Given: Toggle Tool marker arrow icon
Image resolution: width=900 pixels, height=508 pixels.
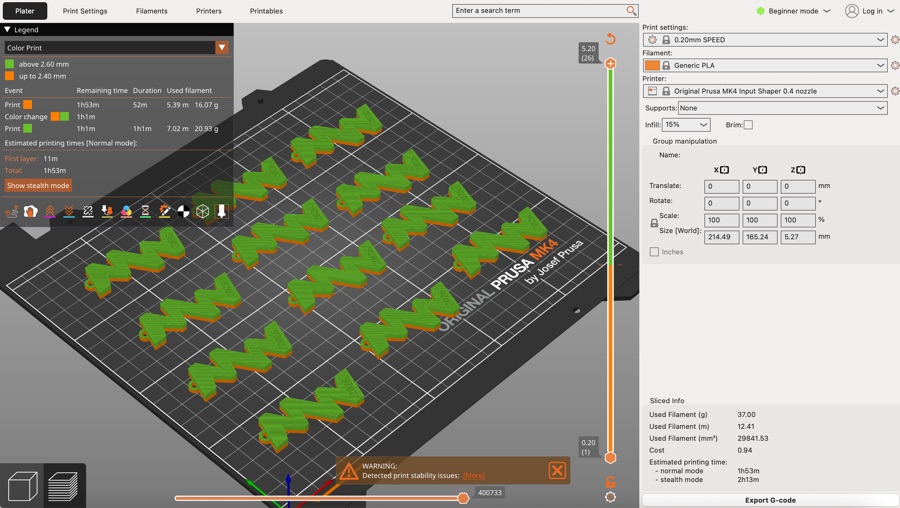Looking at the screenshot, I should pos(222,212).
